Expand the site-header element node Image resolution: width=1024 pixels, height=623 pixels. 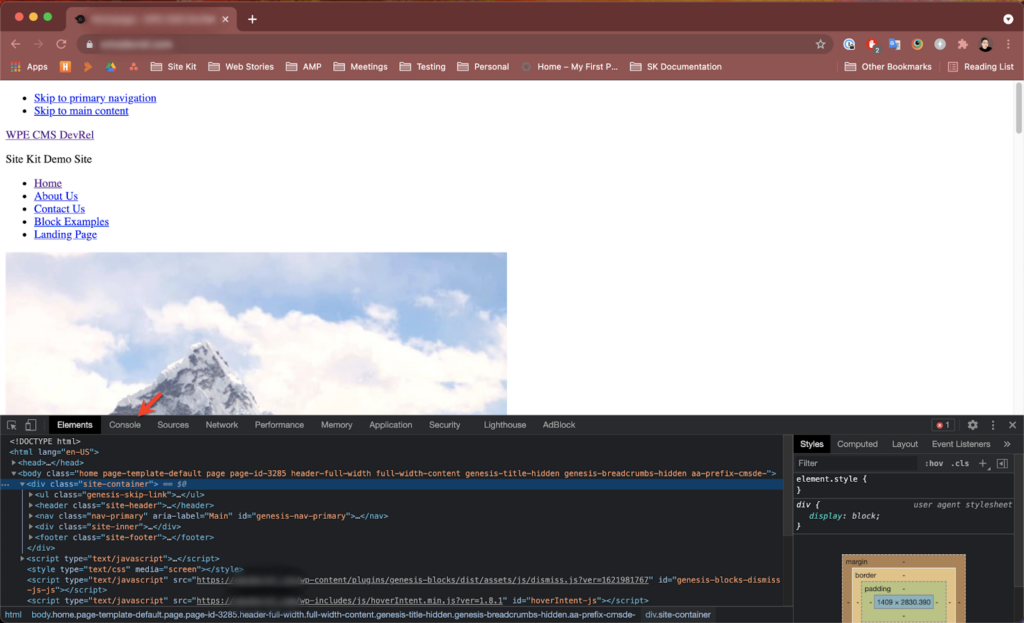(x=31, y=505)
